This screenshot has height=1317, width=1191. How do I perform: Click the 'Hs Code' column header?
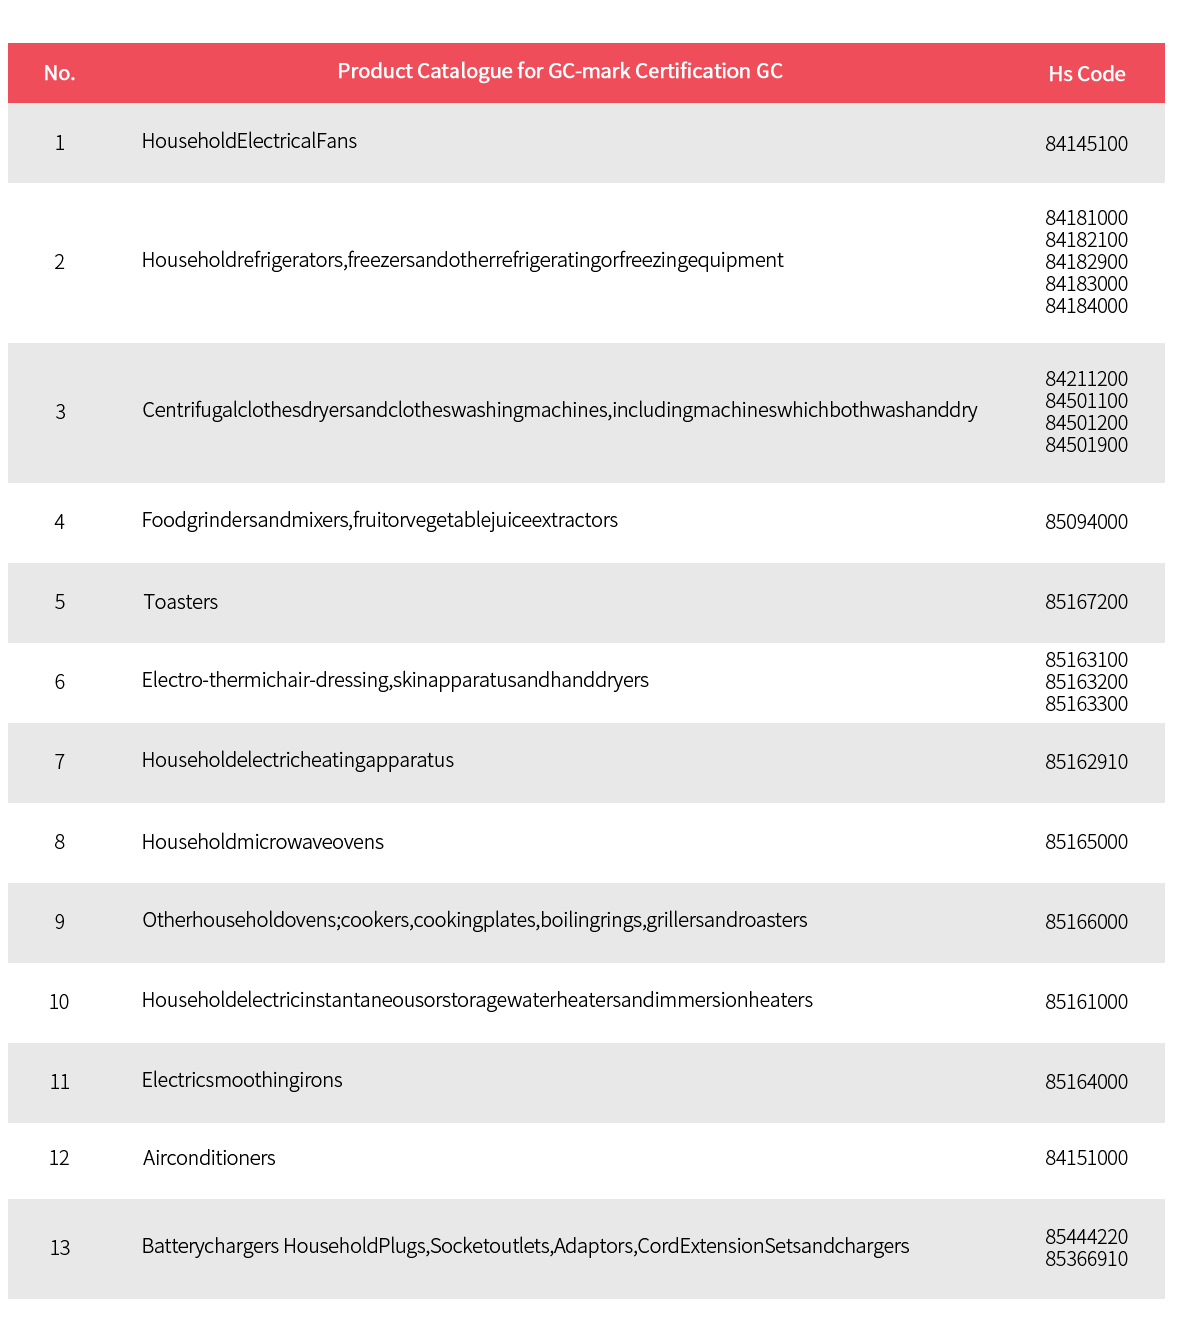point(1087,74)
